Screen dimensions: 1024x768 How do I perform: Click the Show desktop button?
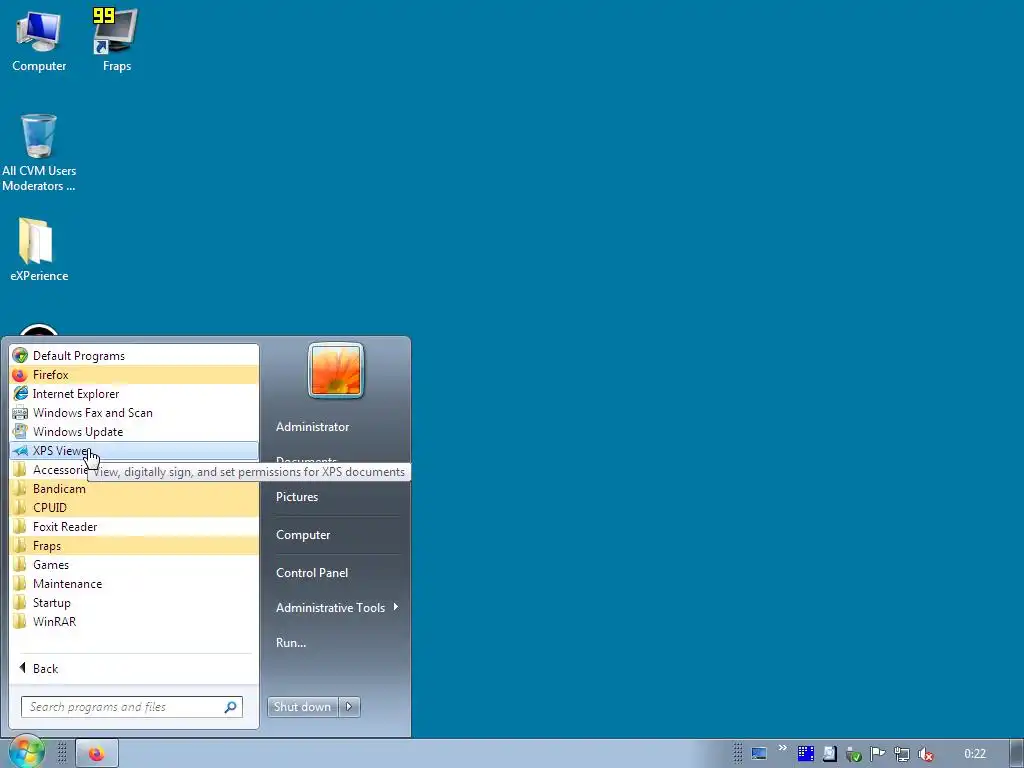1017,754
